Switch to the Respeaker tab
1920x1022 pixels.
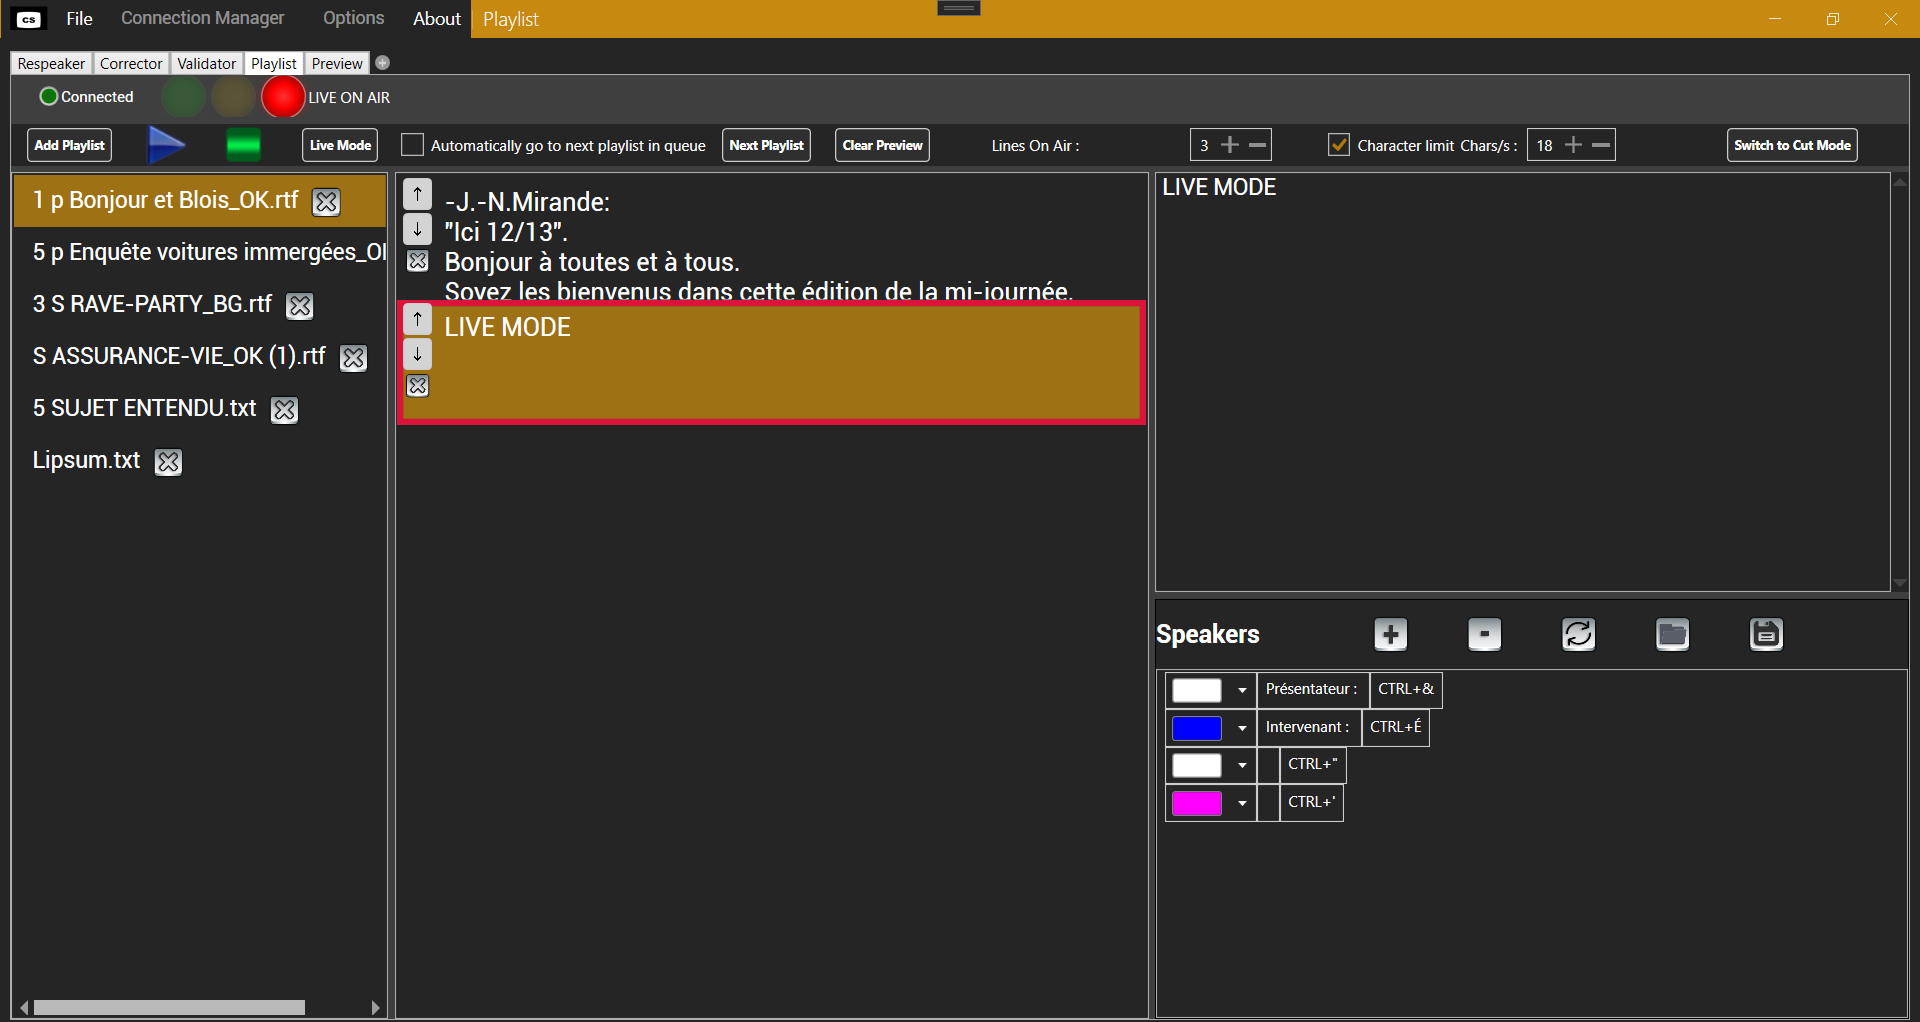pos(51,63)
